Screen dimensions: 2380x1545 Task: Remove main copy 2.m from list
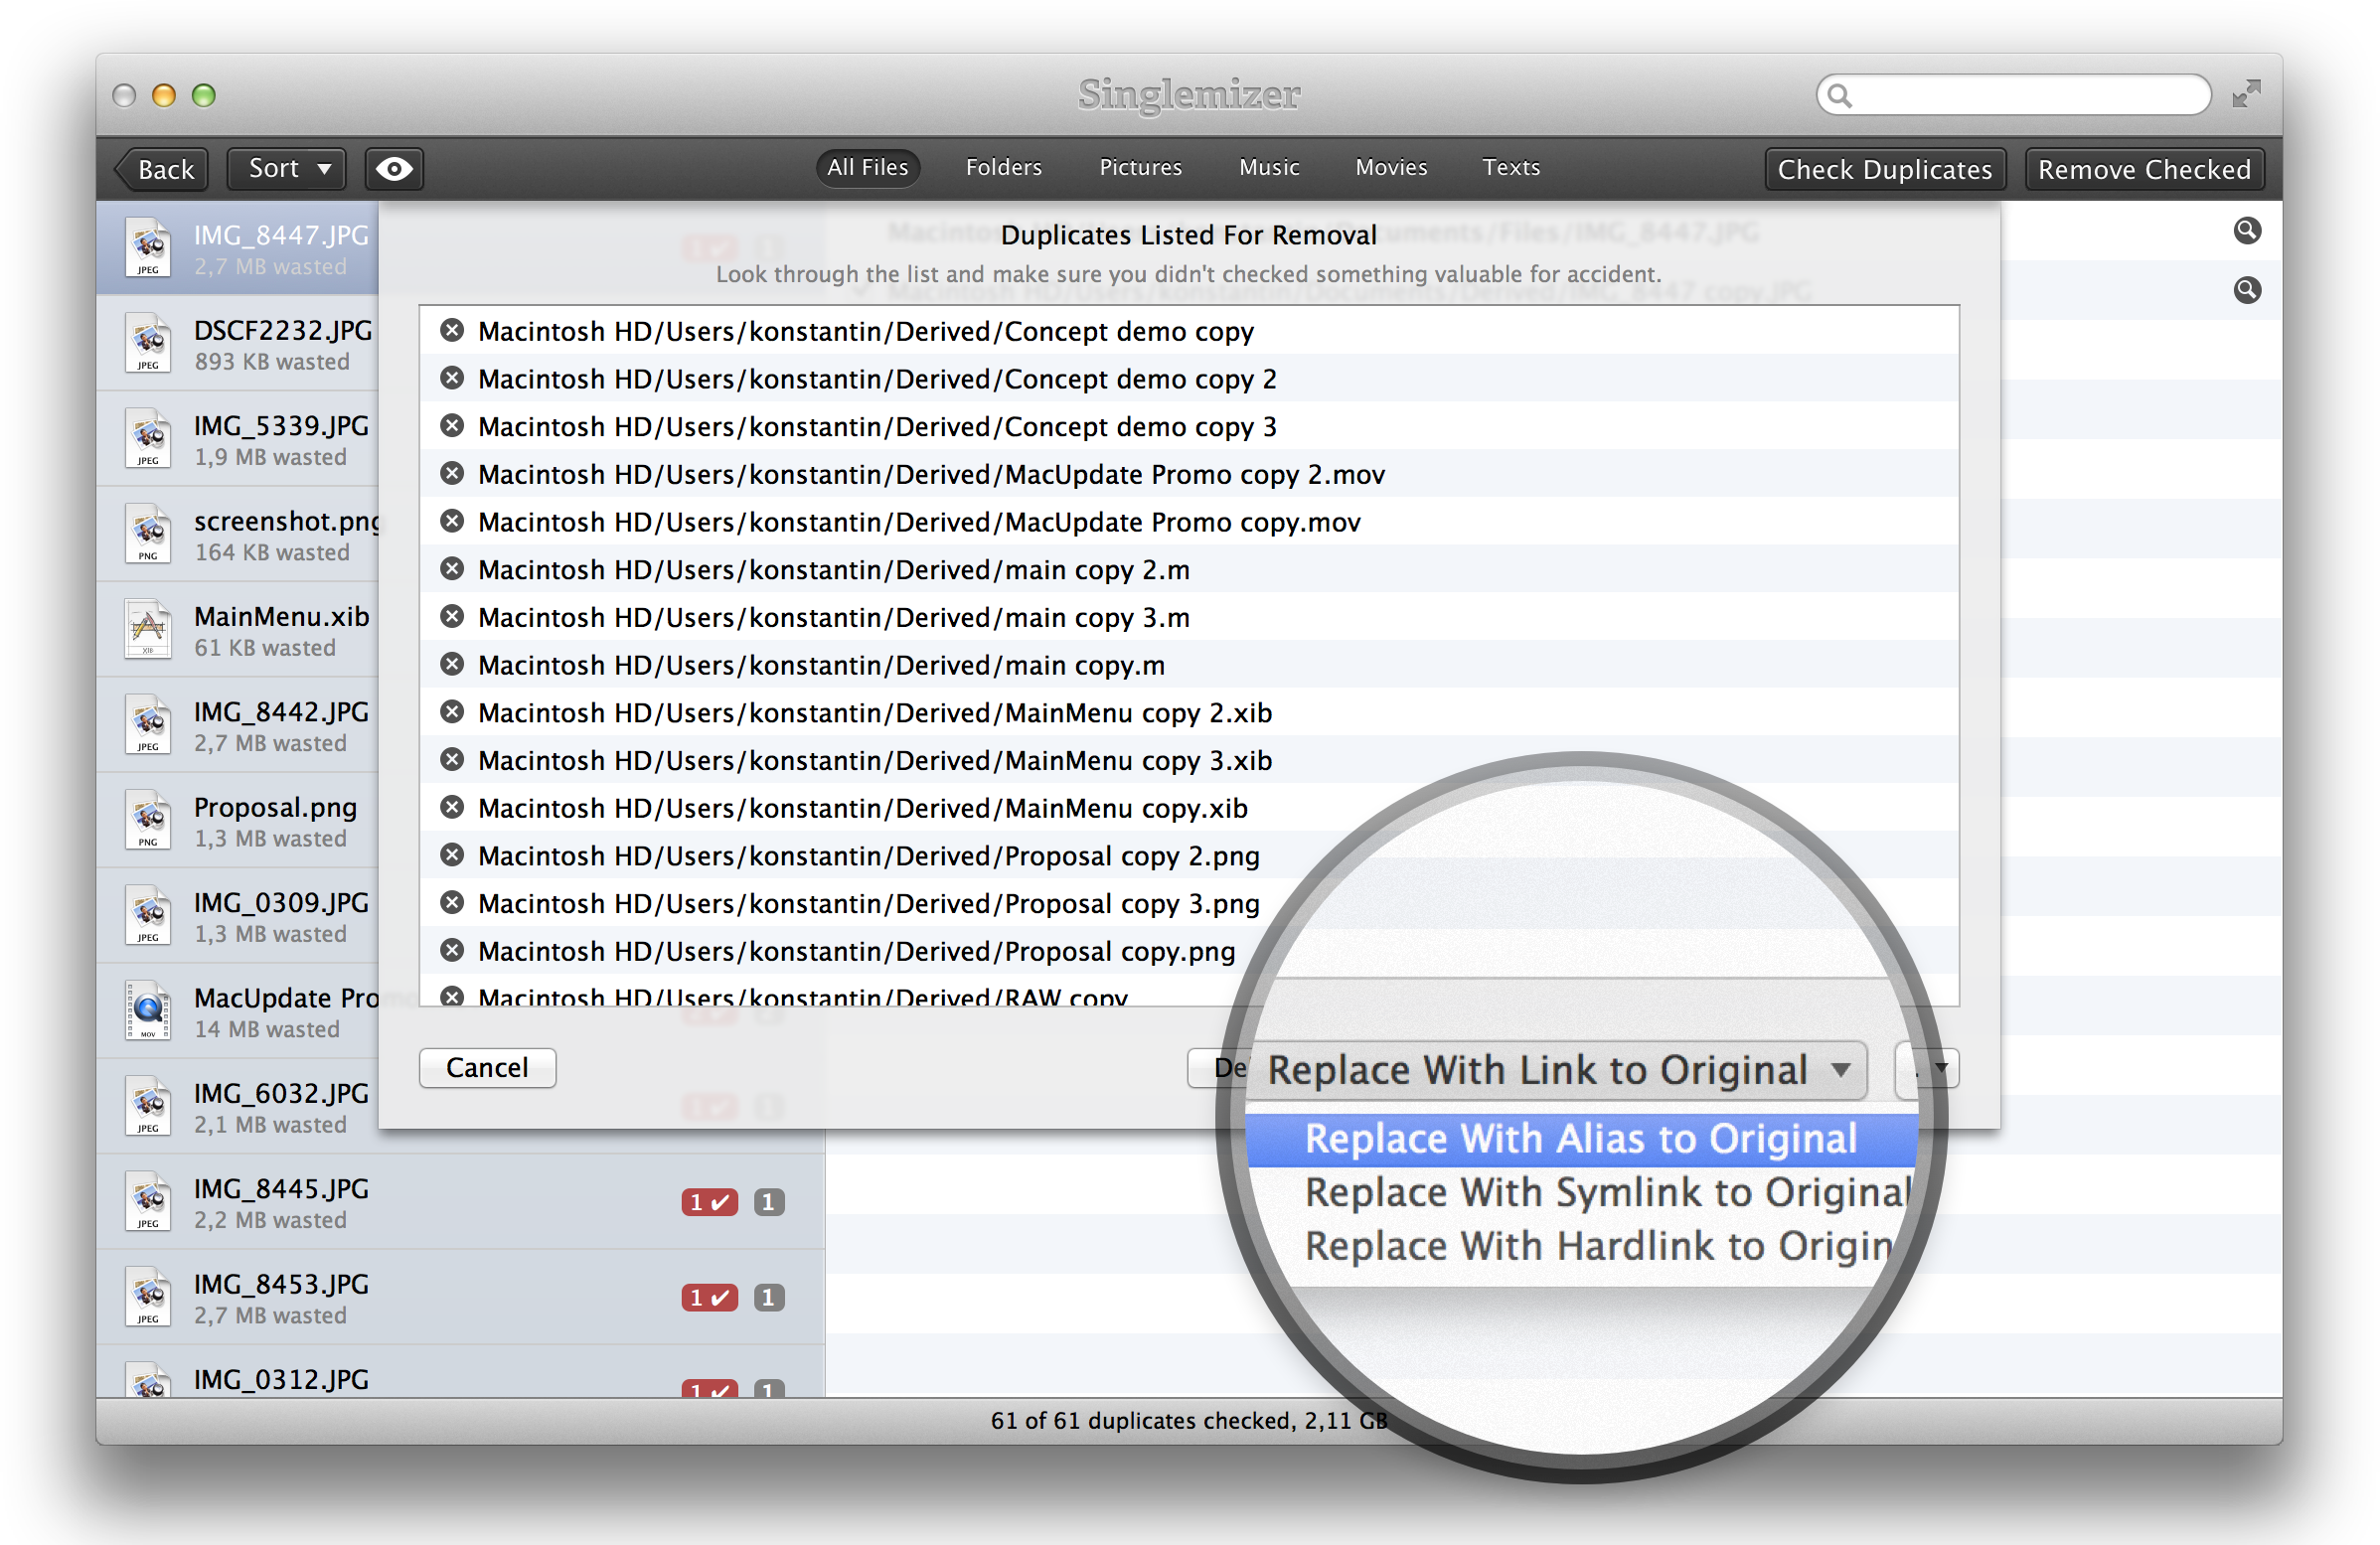452,569
